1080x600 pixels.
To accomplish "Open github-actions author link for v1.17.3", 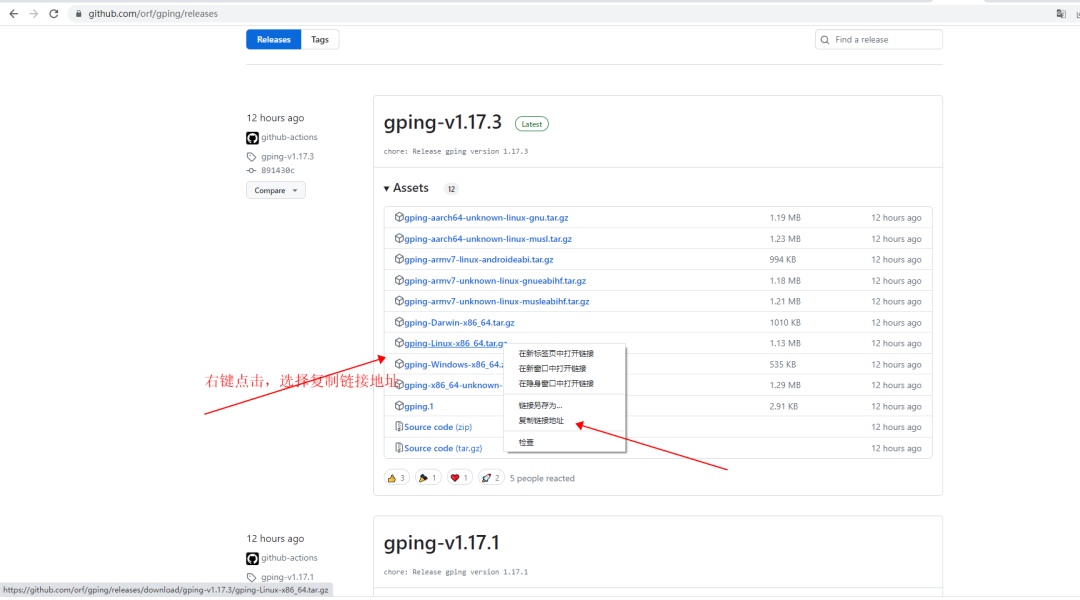I will [x=289, y=137].
